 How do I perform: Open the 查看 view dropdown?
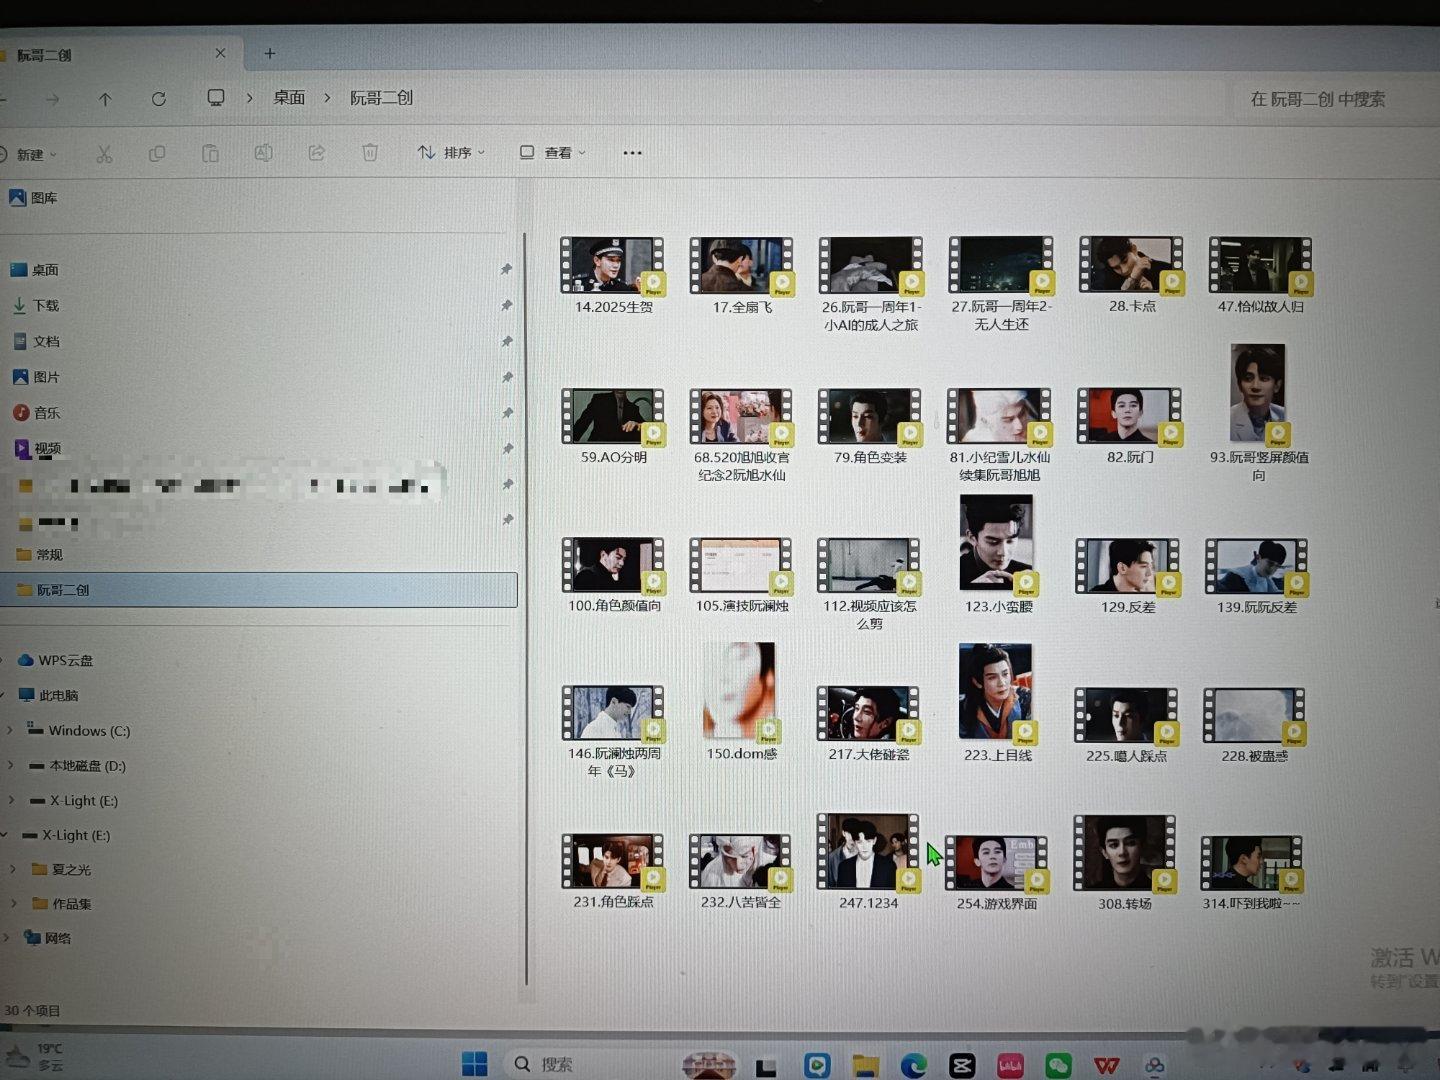(553, 153)
